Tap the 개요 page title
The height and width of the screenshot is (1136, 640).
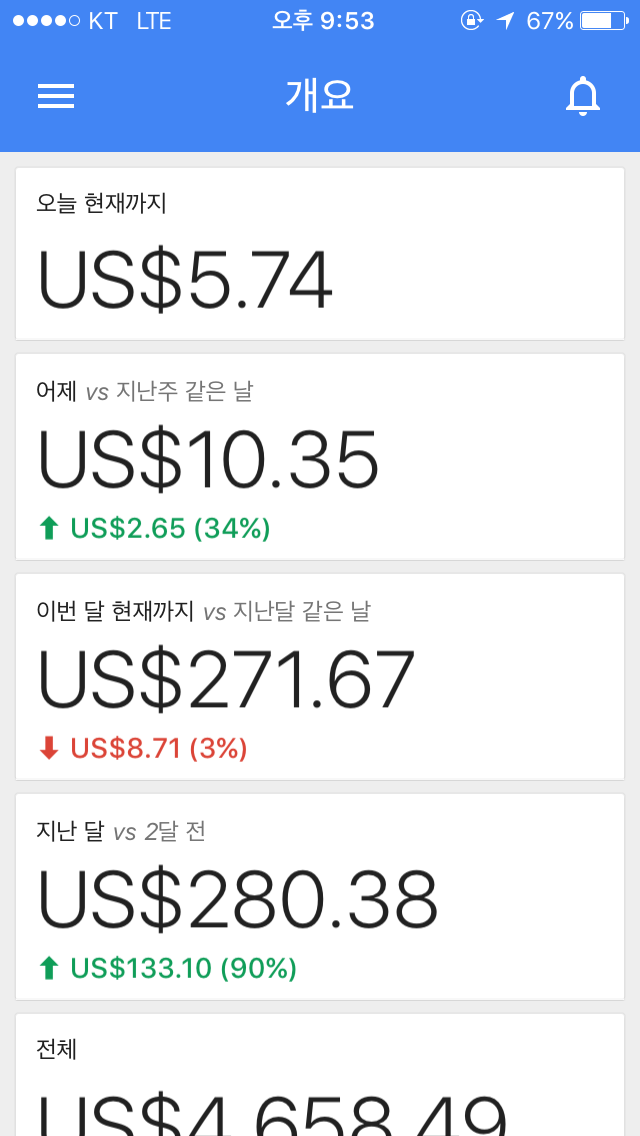coord(320,96)
